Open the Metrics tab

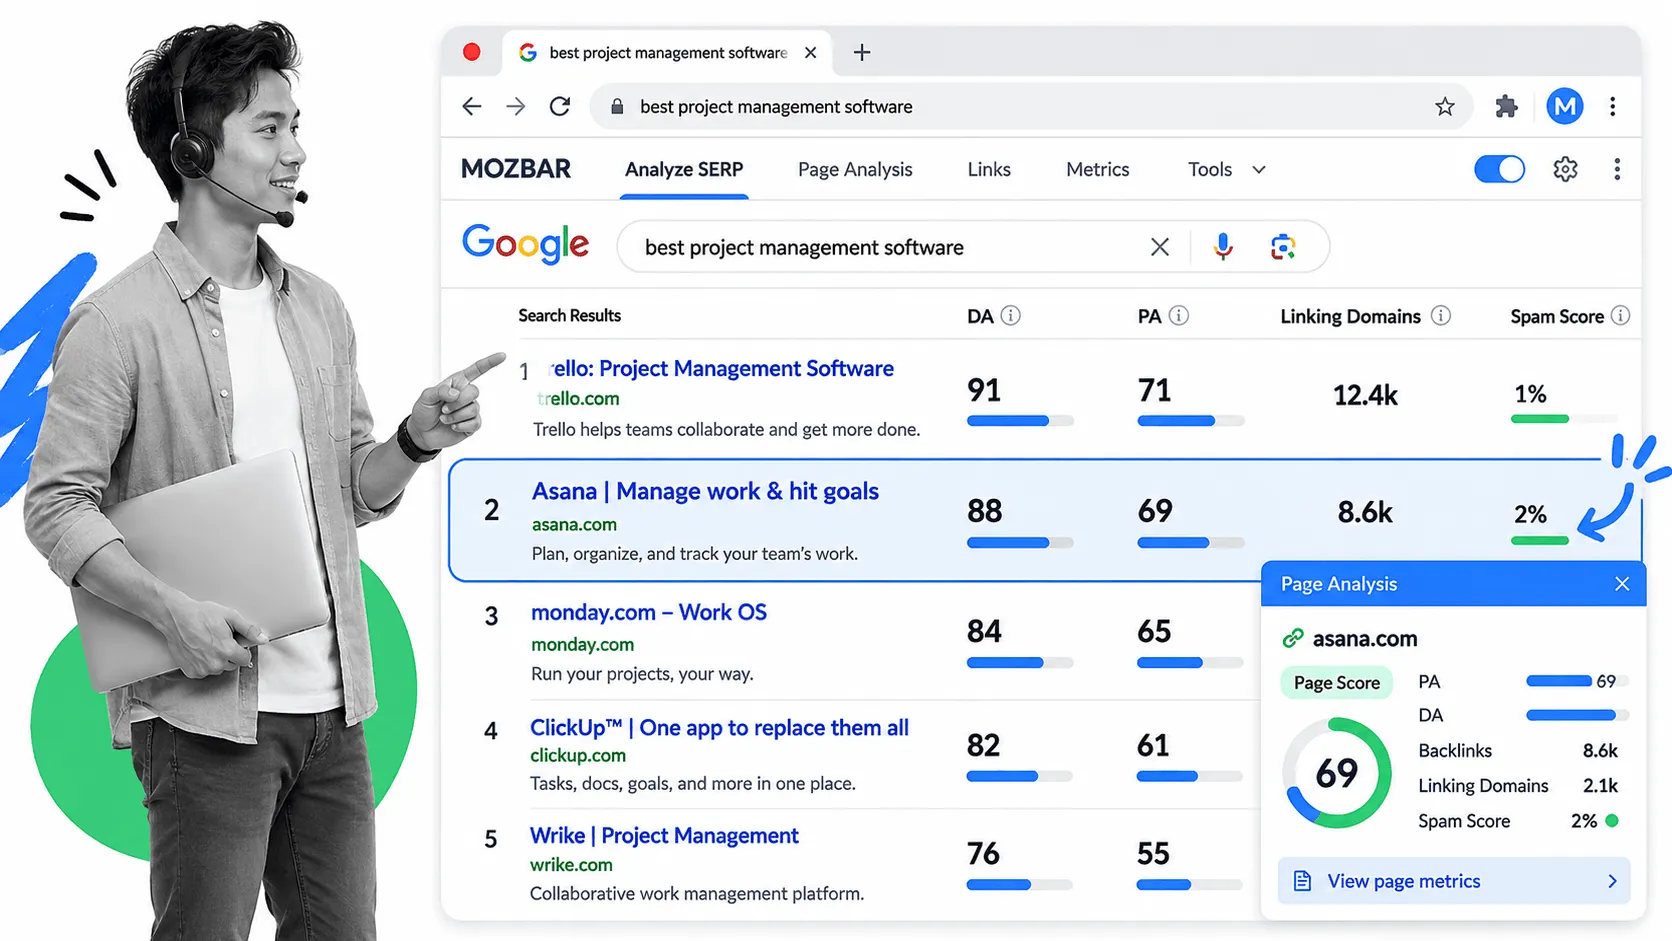pos(1098,170)
